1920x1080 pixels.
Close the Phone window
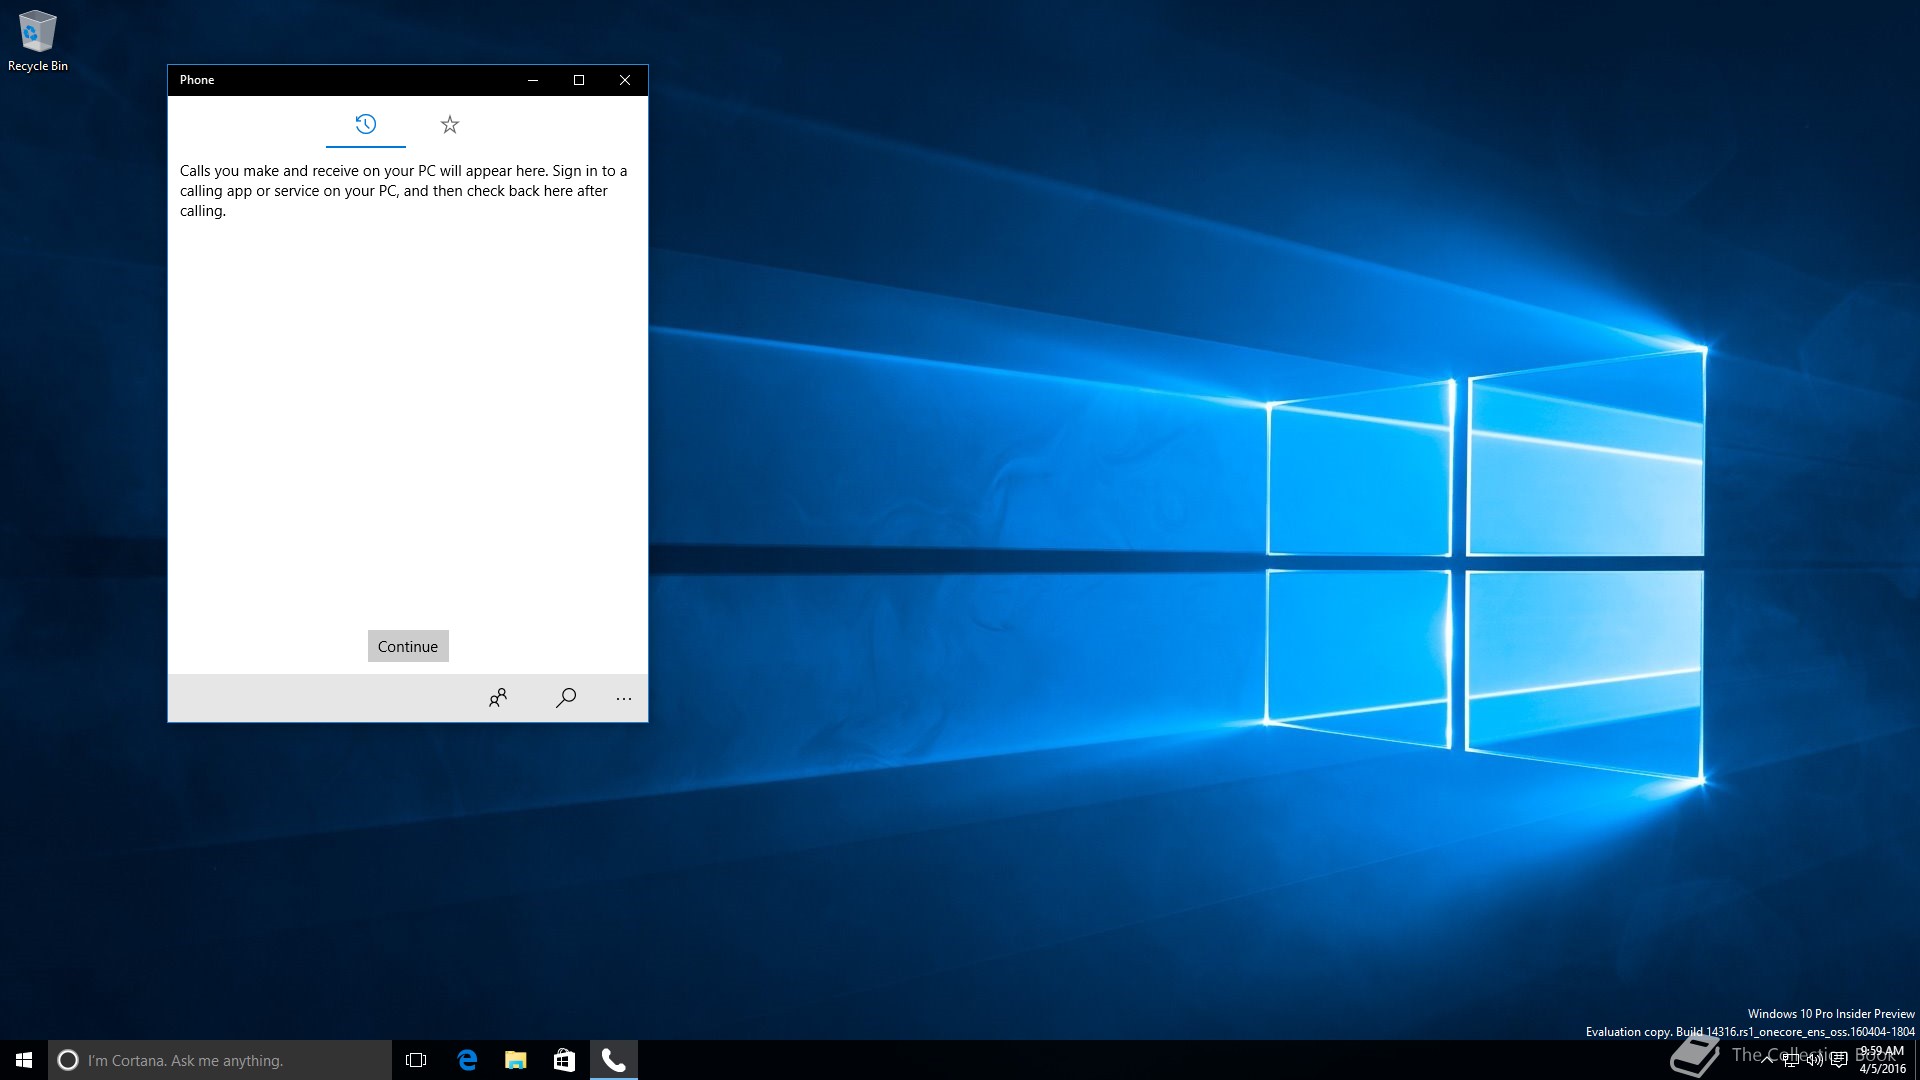(625, 80)
